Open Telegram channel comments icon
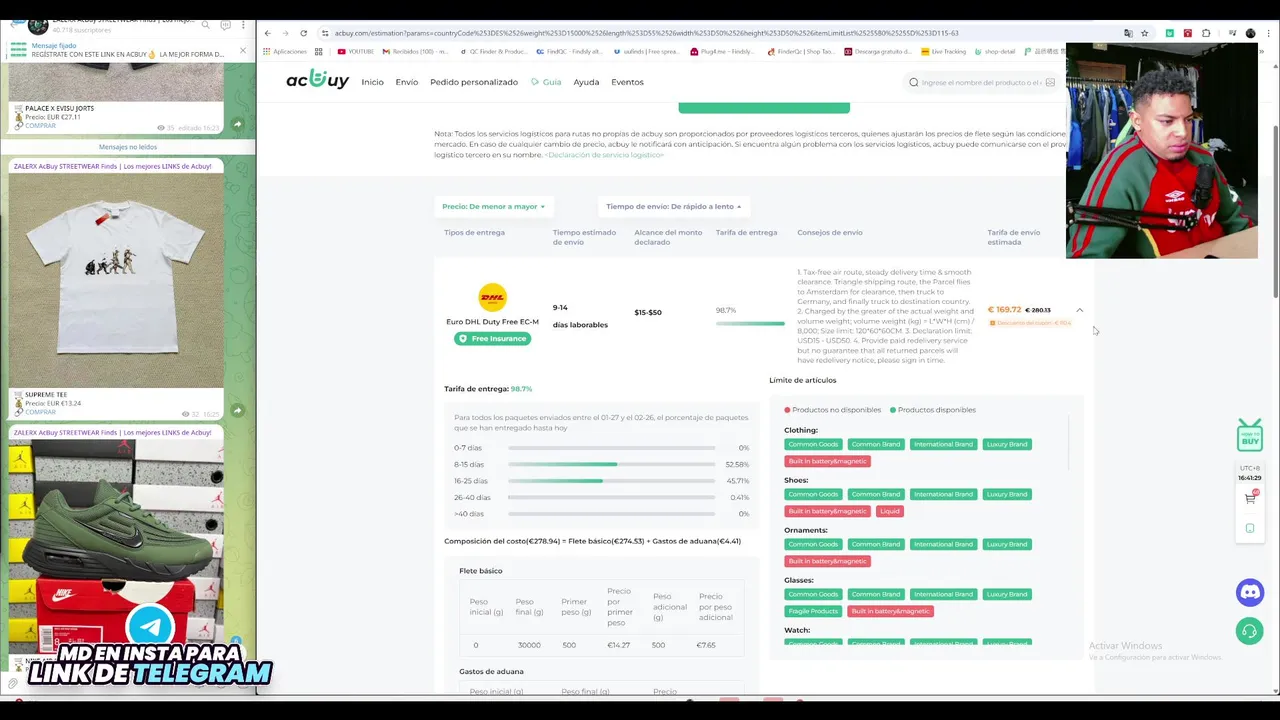 point(225,24)
